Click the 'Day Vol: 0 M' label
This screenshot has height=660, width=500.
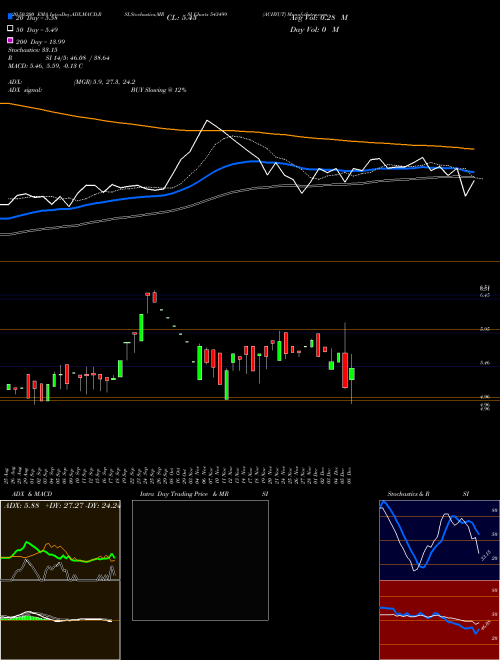tap(314, 30)
